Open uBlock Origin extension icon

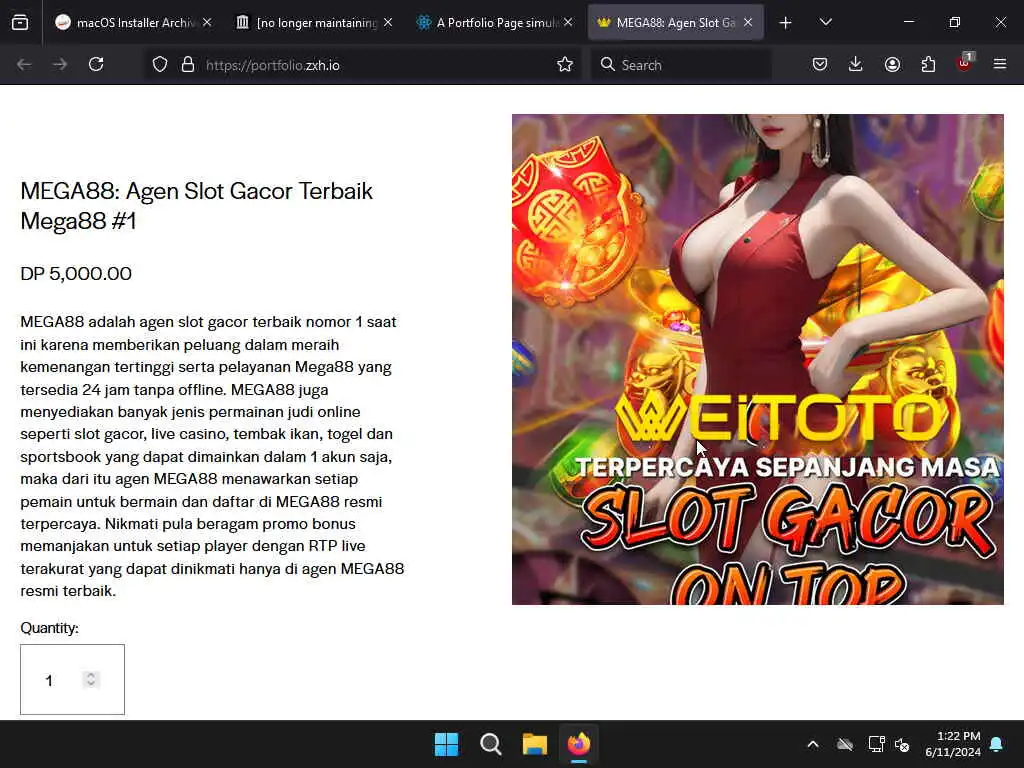point(965,63)
